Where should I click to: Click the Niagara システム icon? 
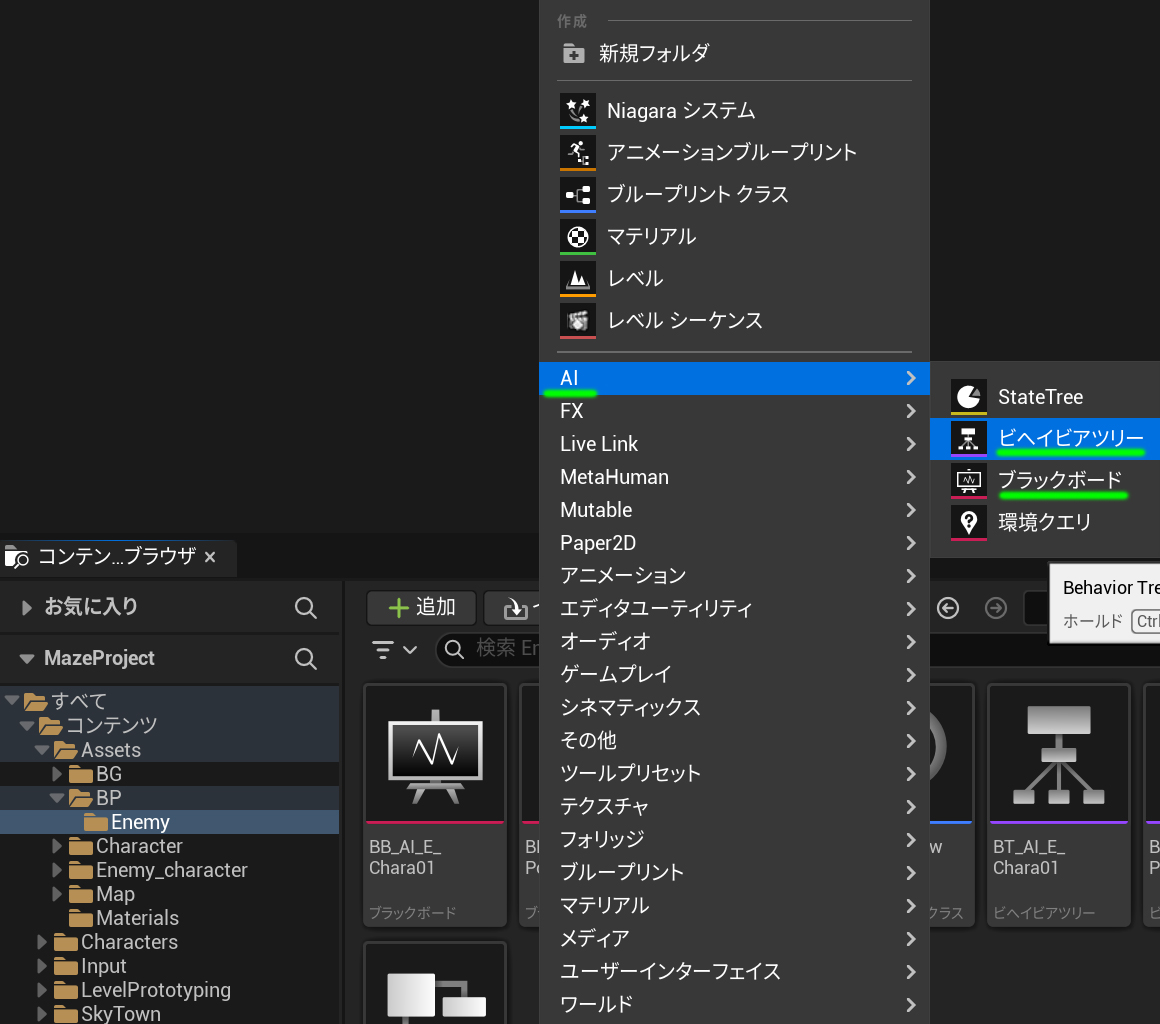pos(578,110)
